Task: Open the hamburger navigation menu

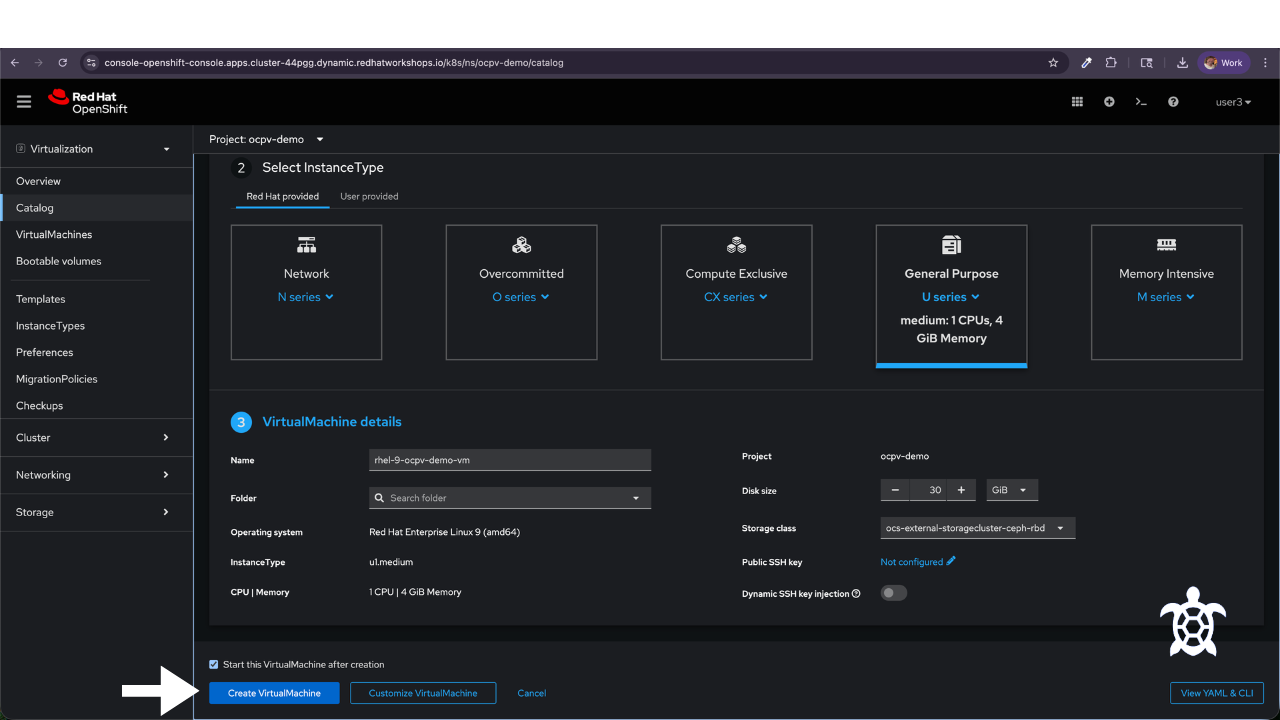Action: click(x=24, y=102)
